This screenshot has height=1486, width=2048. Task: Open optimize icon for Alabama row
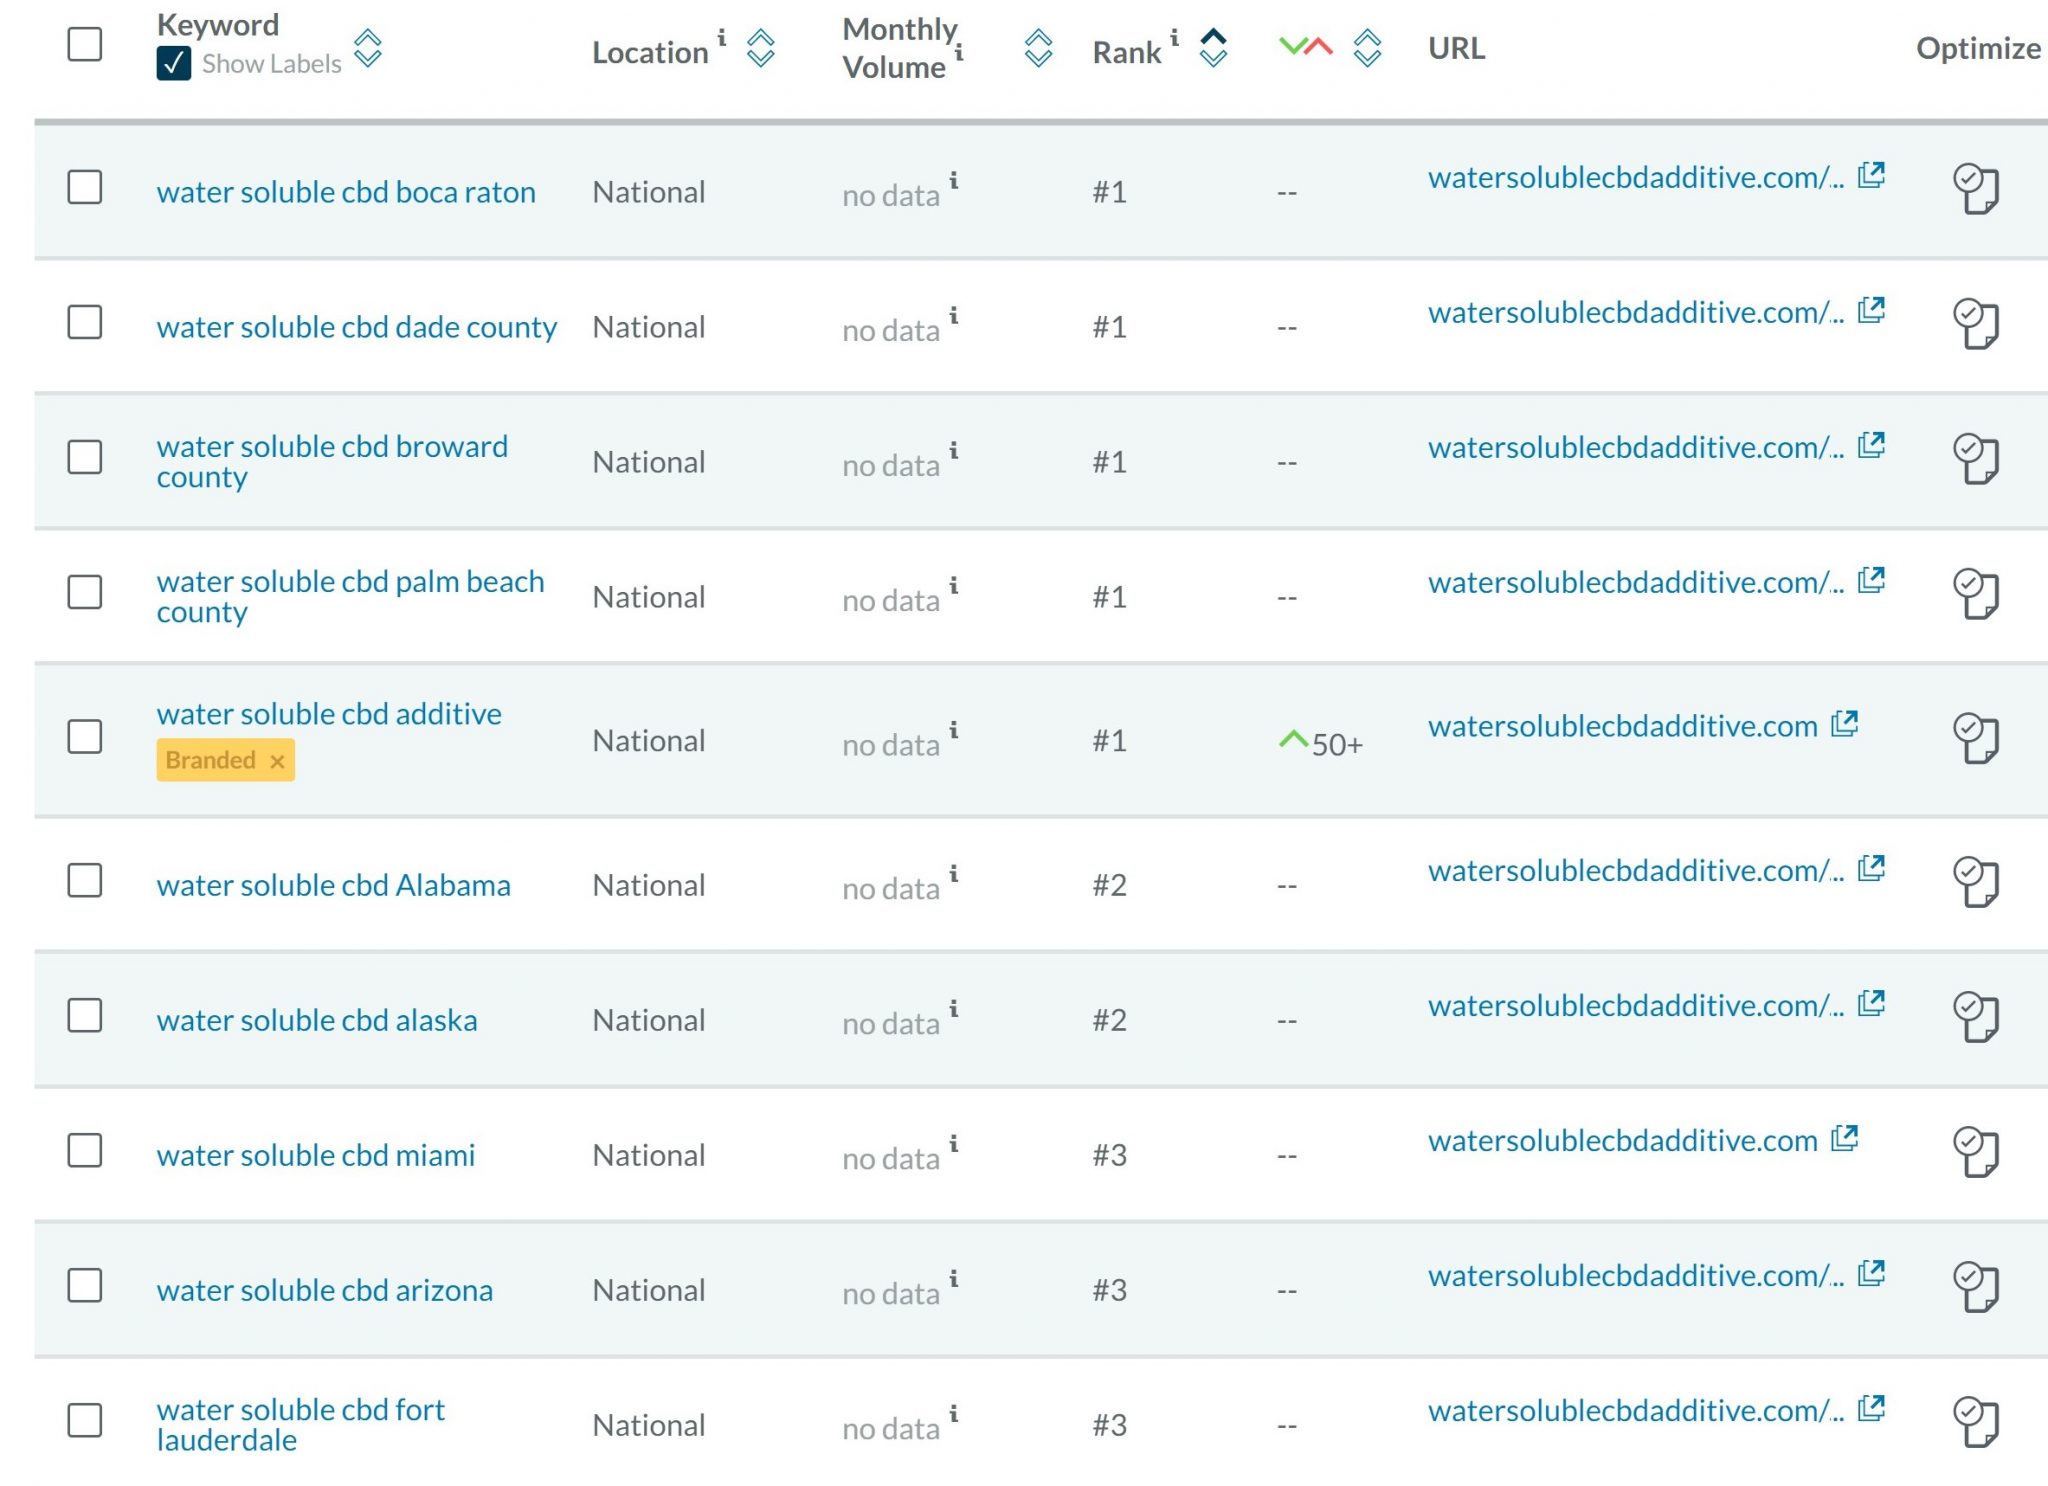click(1976, 882)
